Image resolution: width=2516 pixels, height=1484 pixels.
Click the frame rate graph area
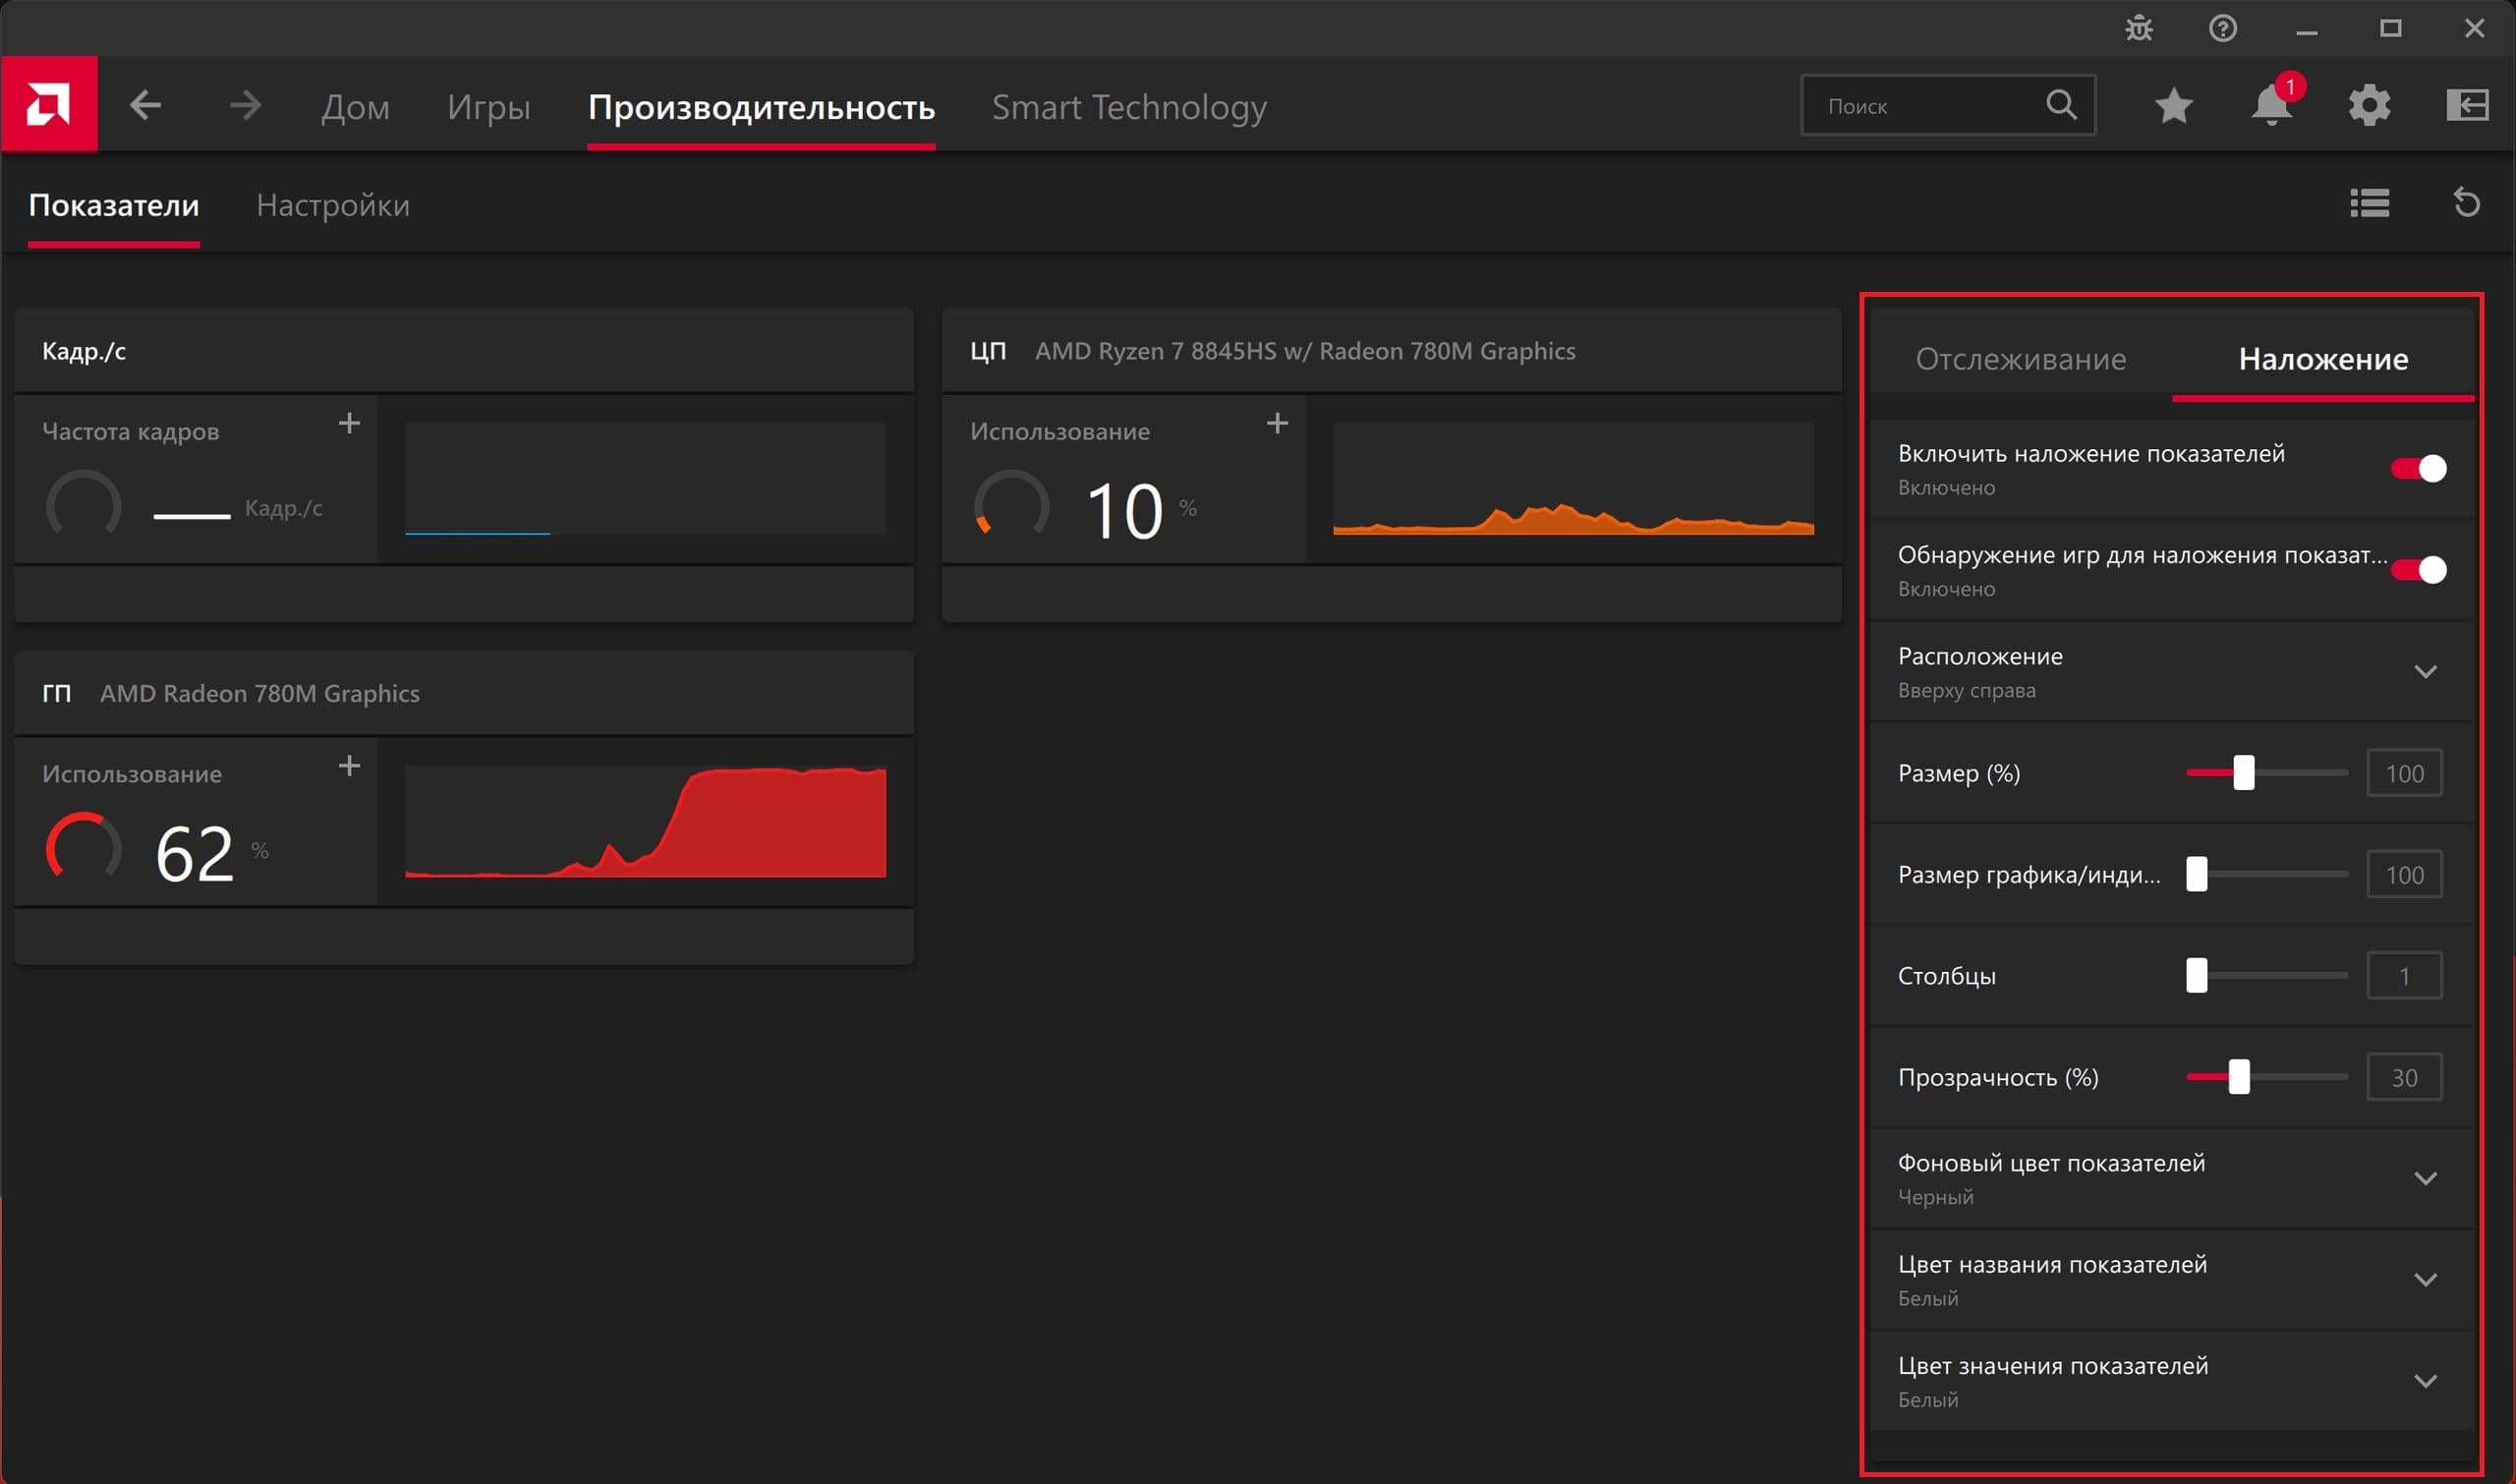tap(645, 479)
